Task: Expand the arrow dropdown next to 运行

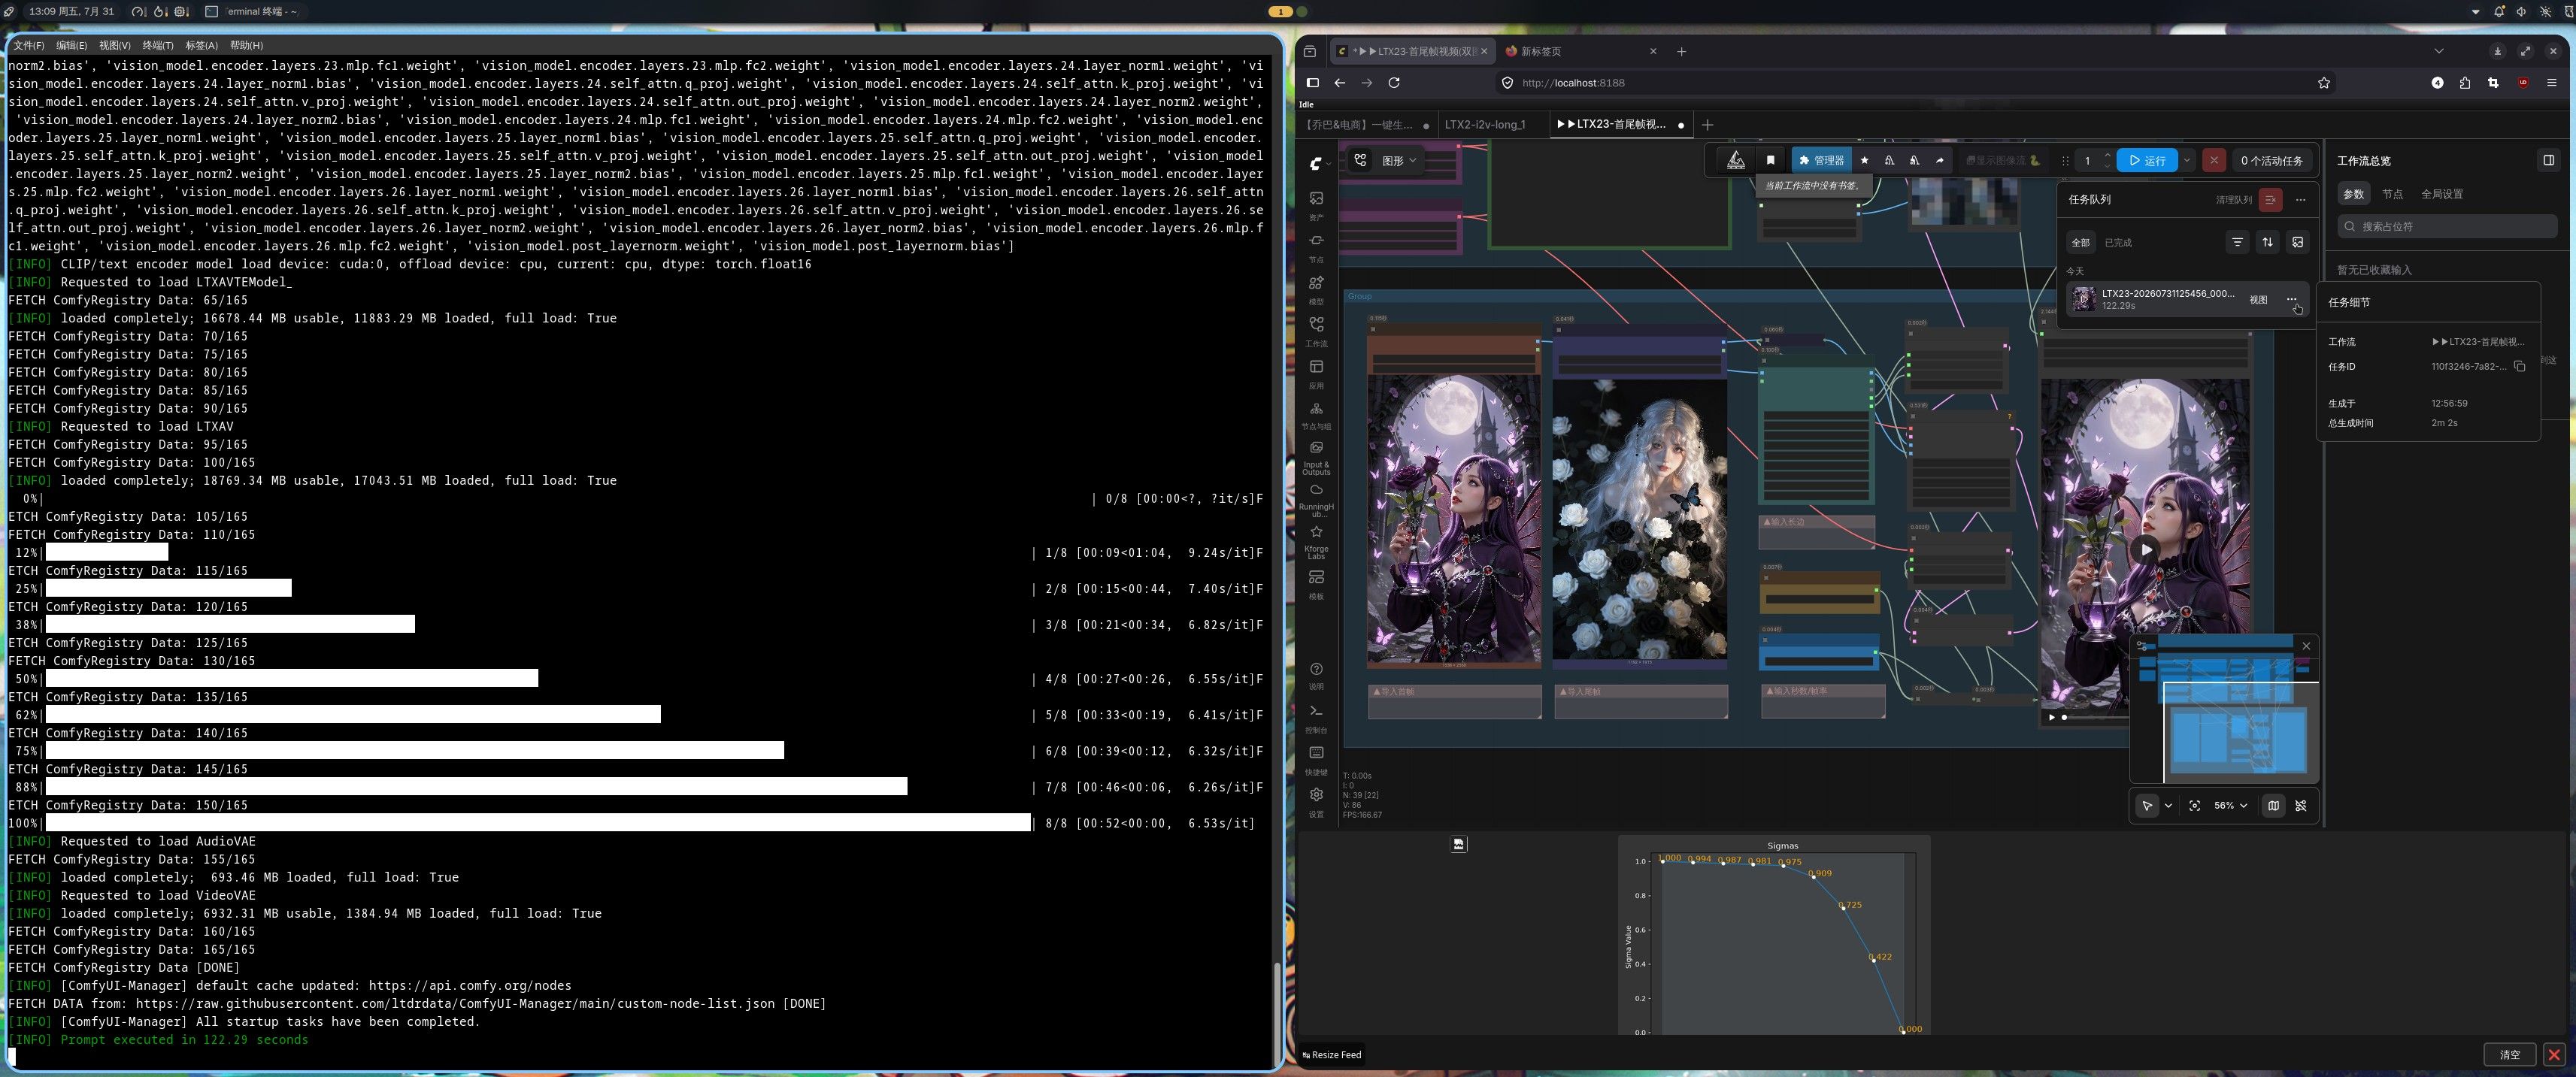Action: click(x=2187, y=160)
